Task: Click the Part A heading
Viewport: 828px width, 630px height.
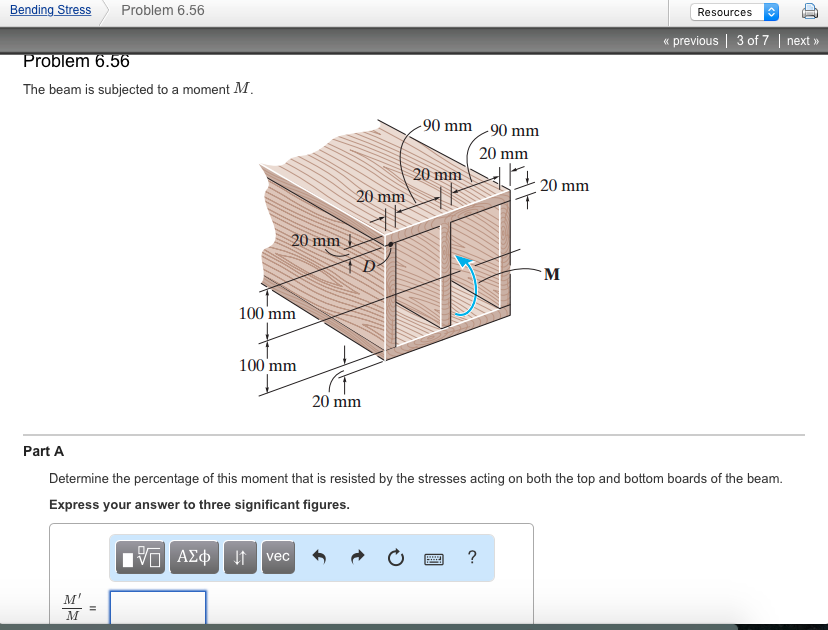Action: (x=43, y=451)
